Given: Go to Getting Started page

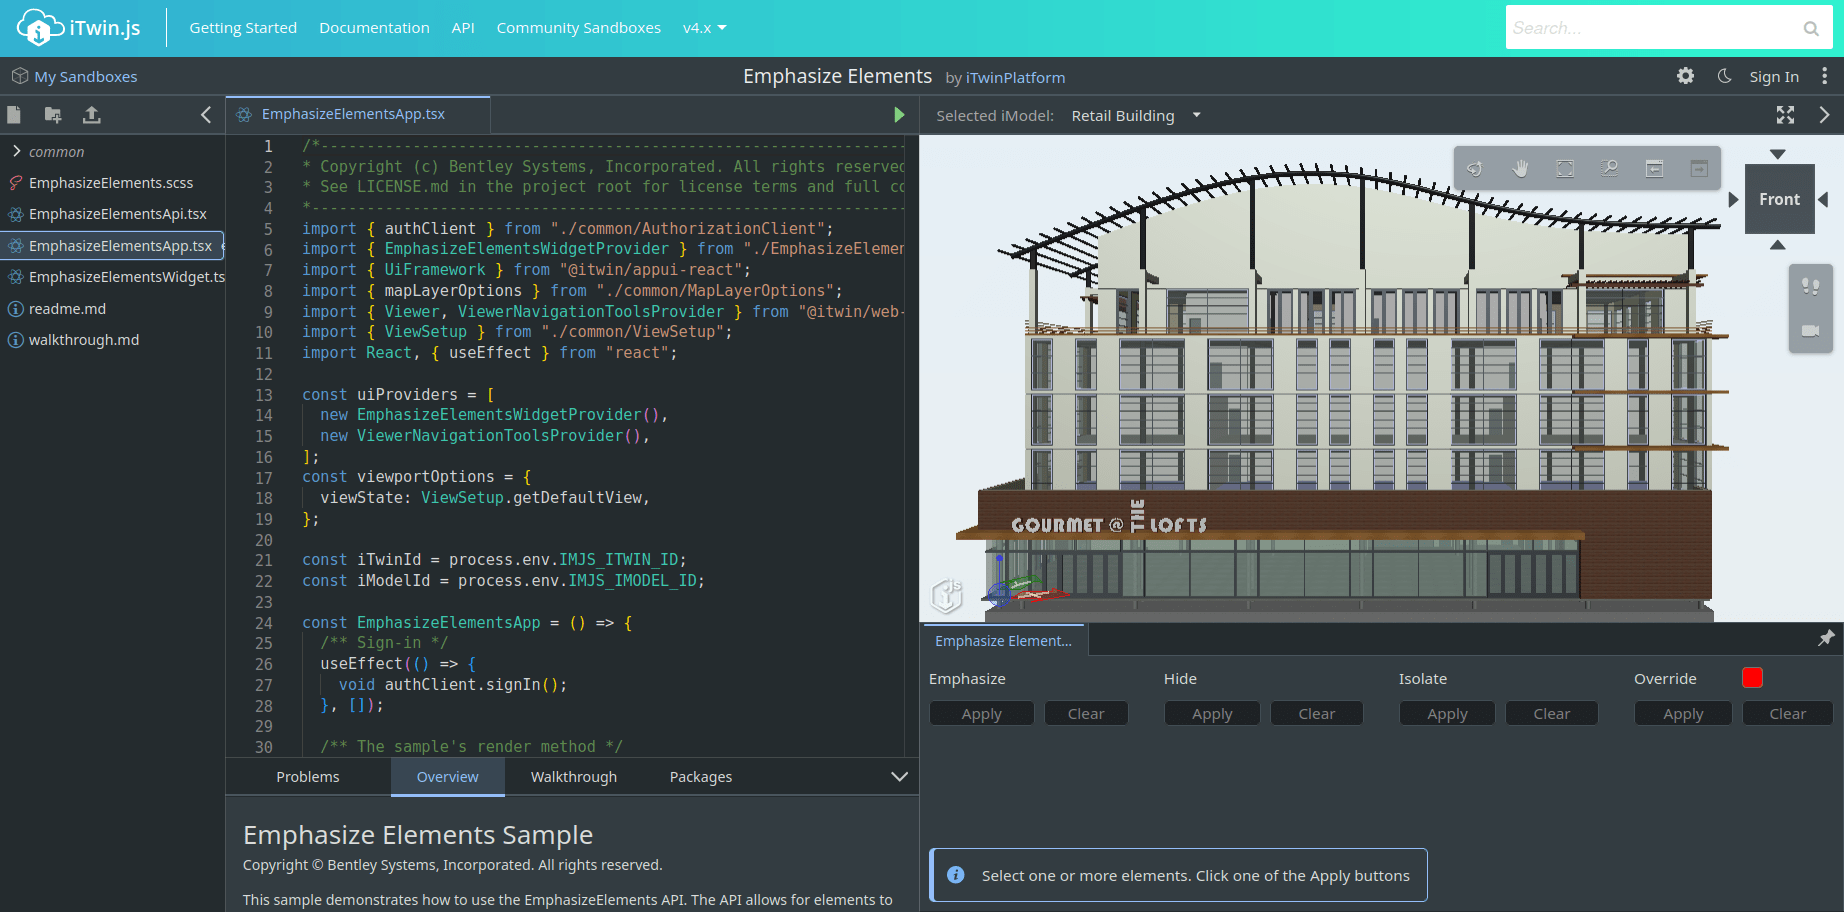Looking at the screenshot, I should (x=243, y=28).
